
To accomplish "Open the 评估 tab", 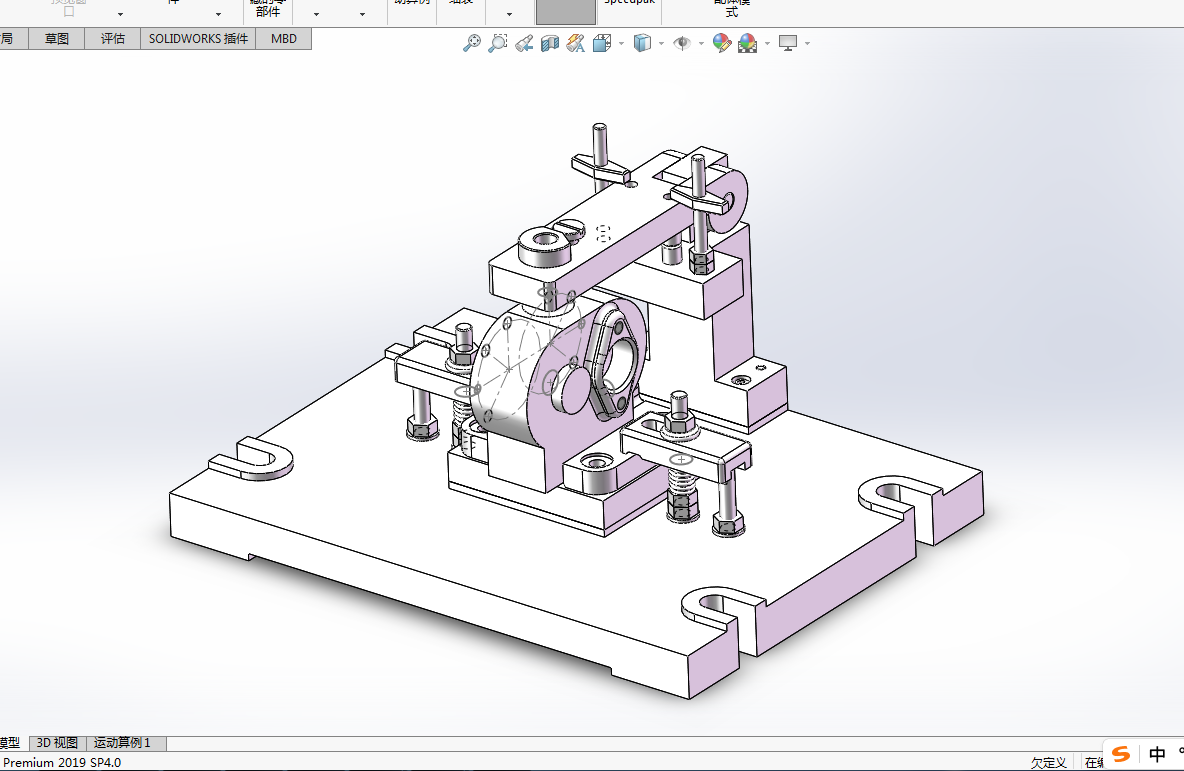I will tap(113, 39).
